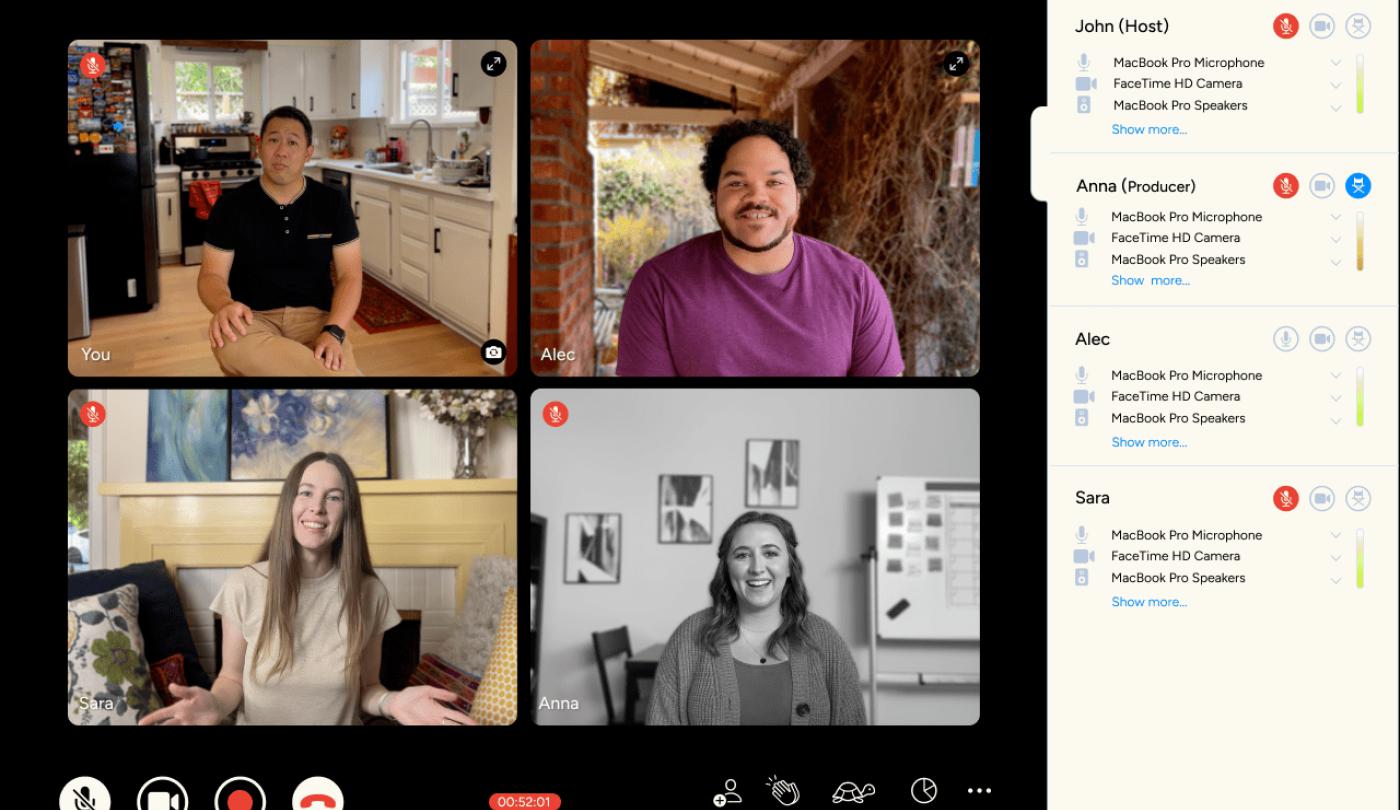Image resolution: width=1400 pixels, height=810 pixels.
Task: Select Anna's grayscale video tile
Action: 755,557
